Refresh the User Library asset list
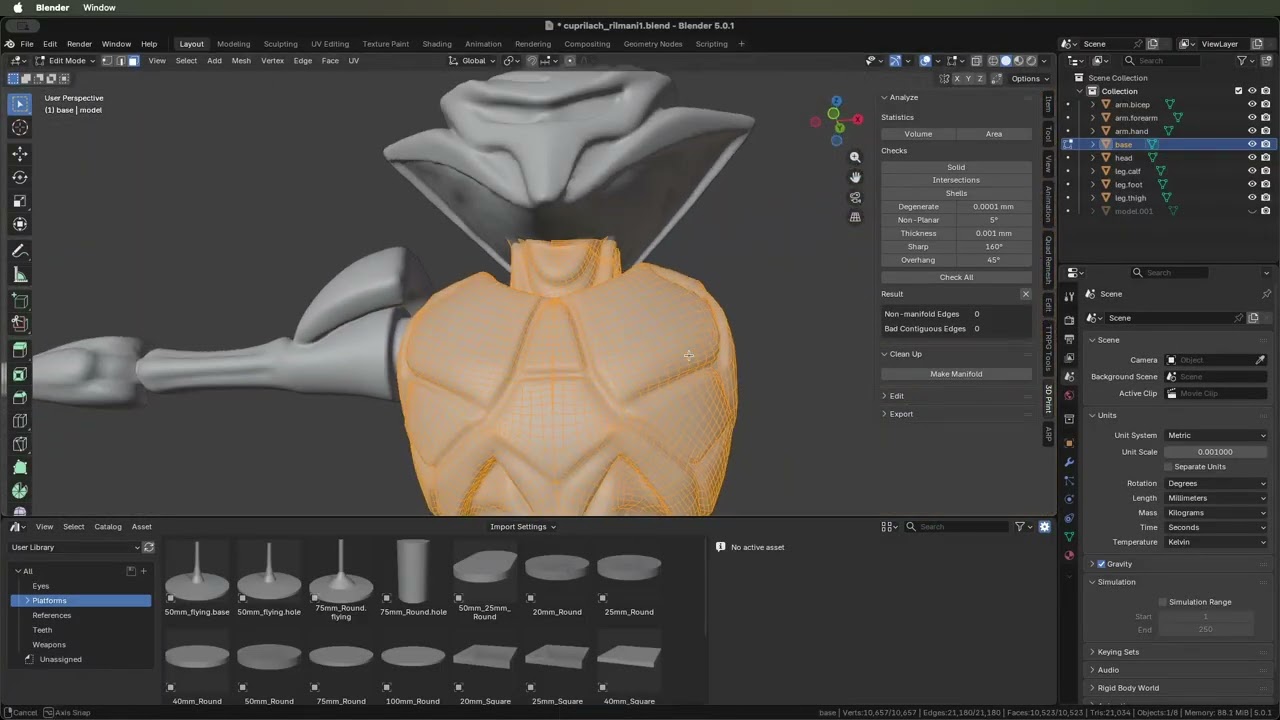The image size is (1280, 720). tap(149, 547)
